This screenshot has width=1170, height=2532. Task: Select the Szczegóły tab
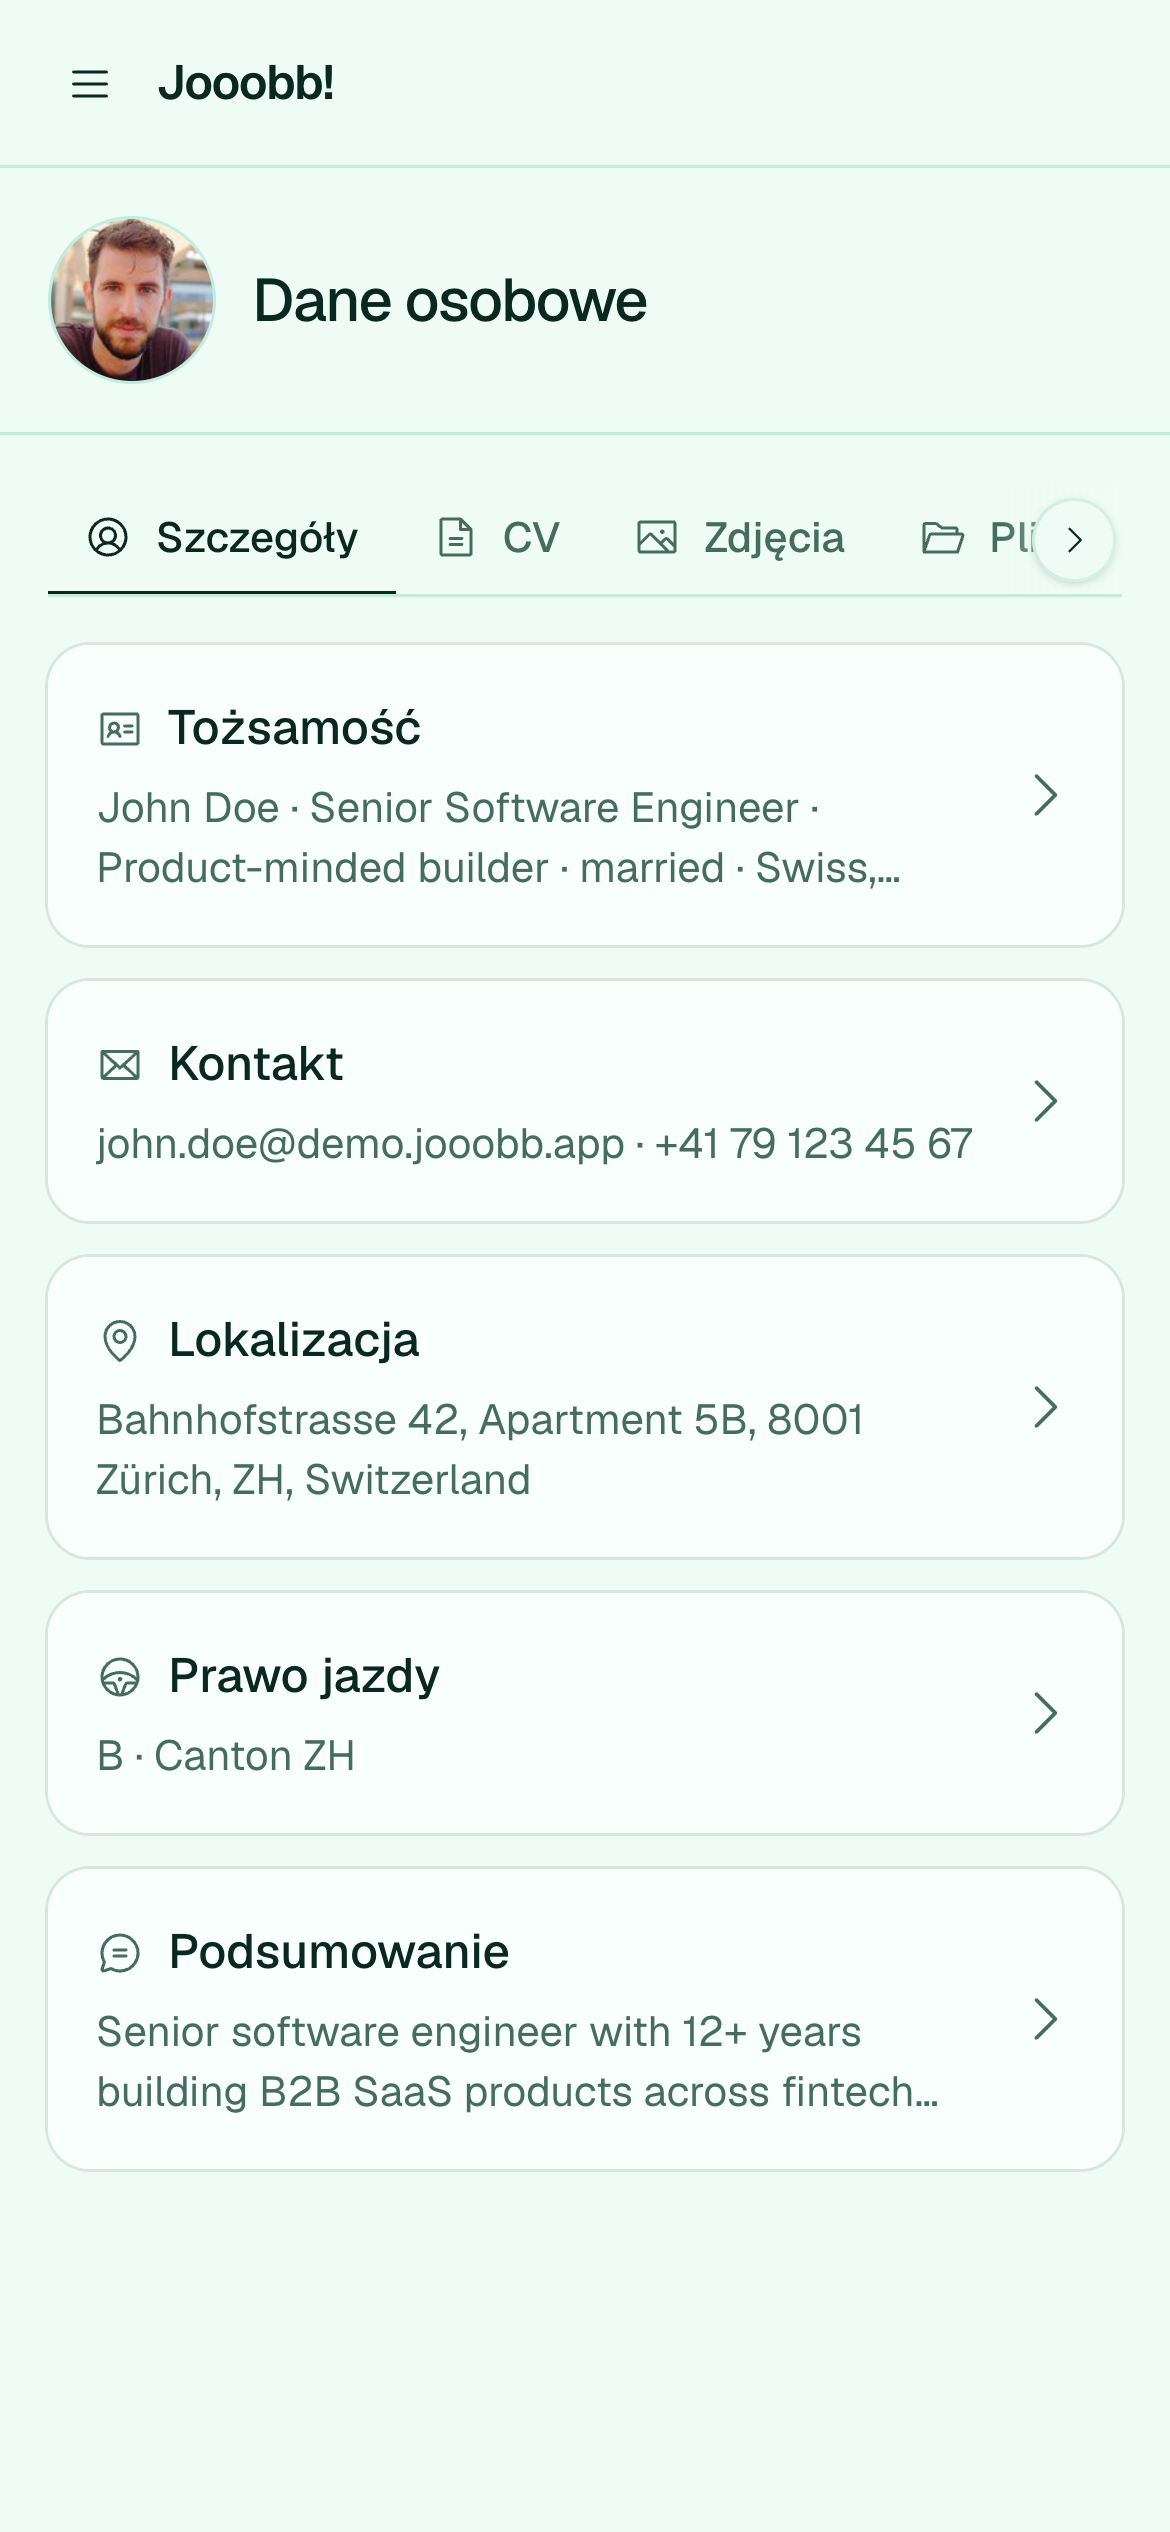(222, 538)
